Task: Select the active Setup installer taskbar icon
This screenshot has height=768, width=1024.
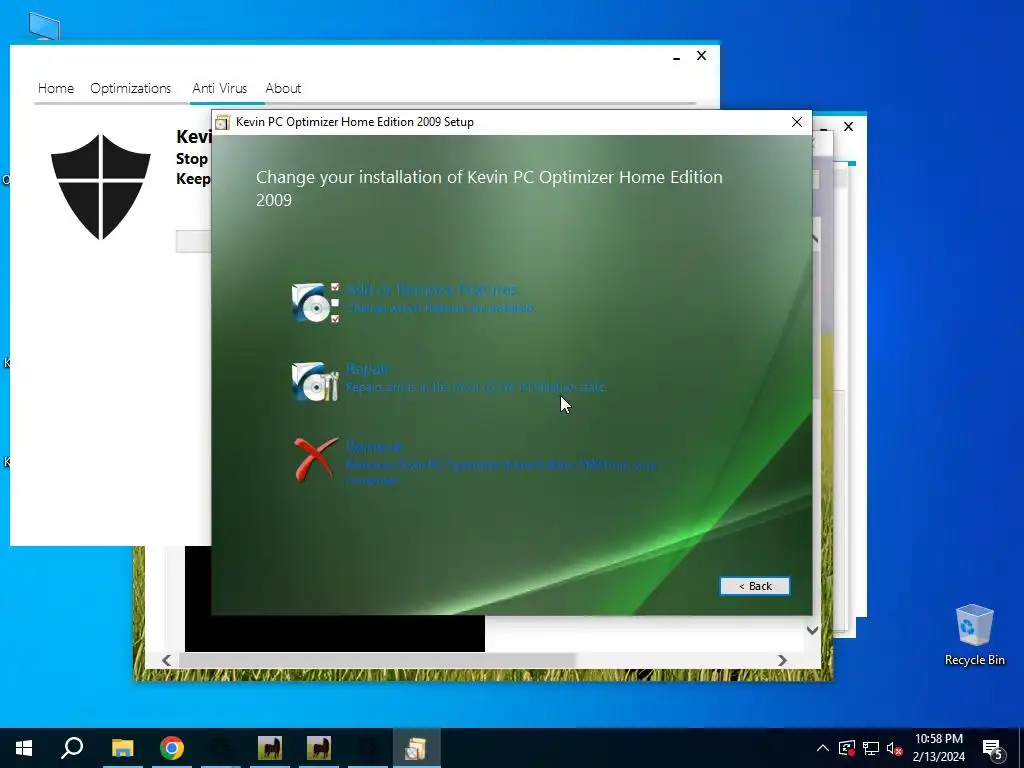Action: pos(416,748)
